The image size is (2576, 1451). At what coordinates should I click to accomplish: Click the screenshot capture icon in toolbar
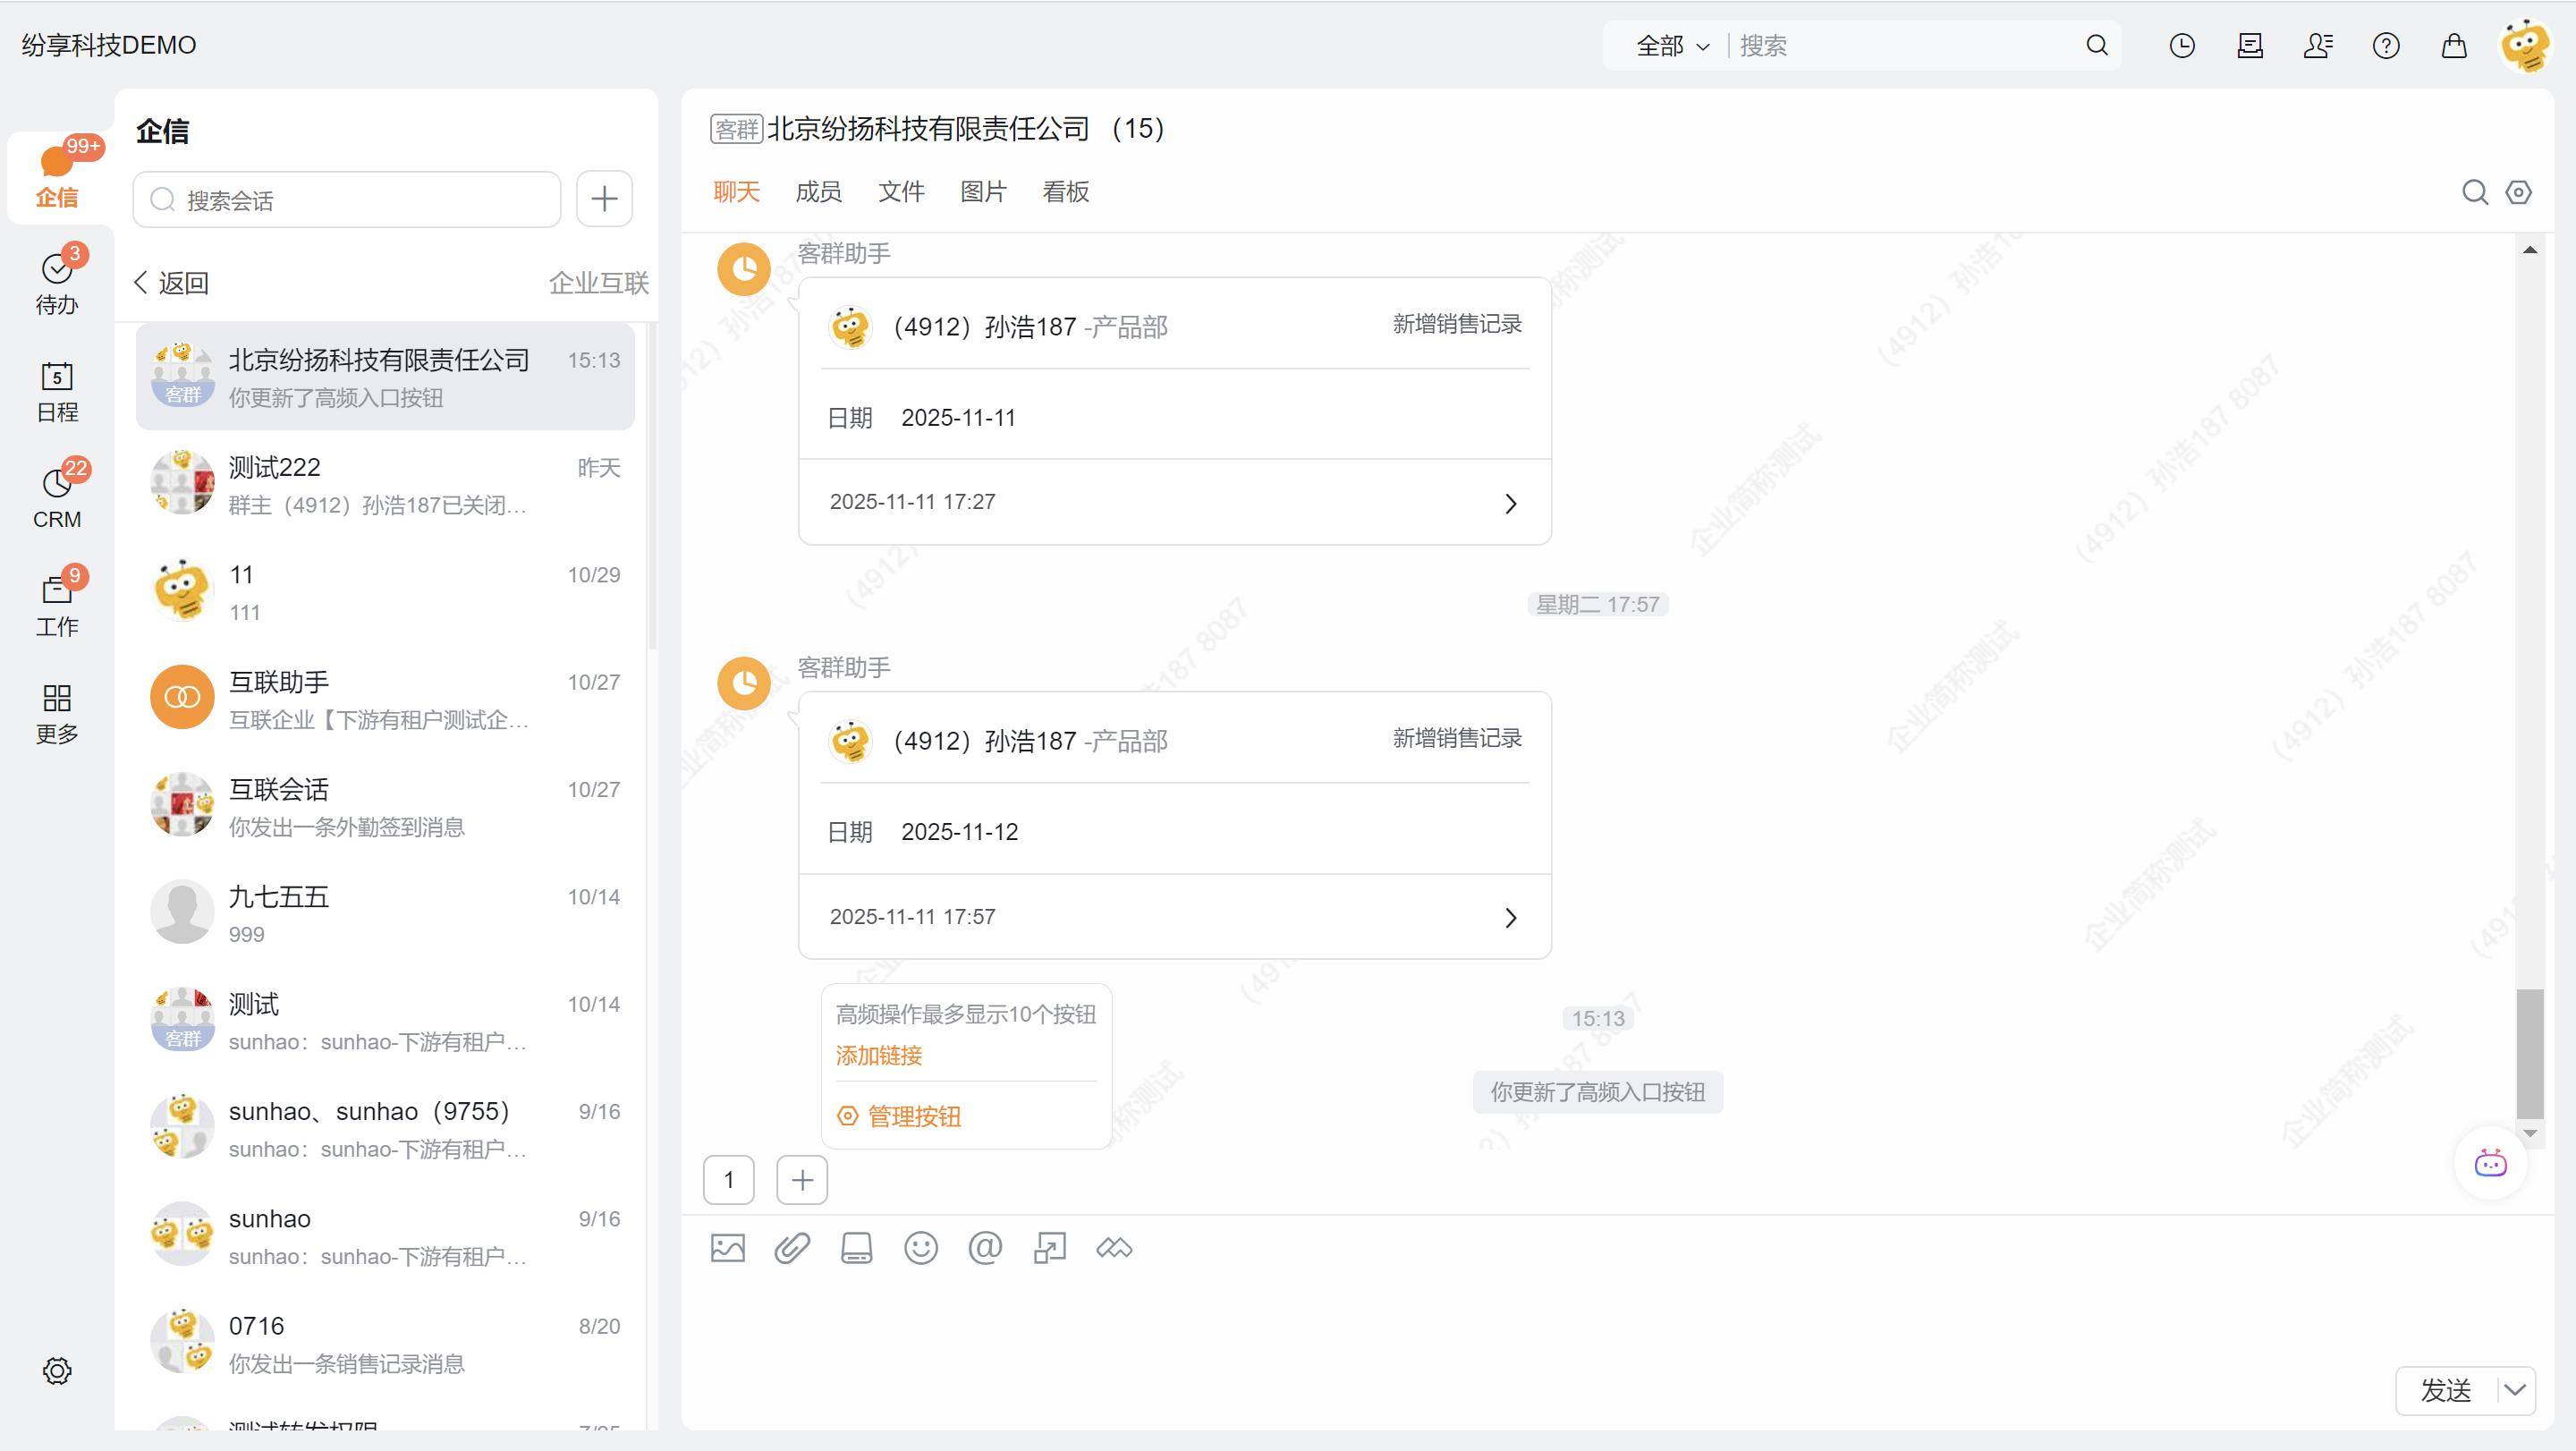pyautogui.click(x=1049, y=1248)
